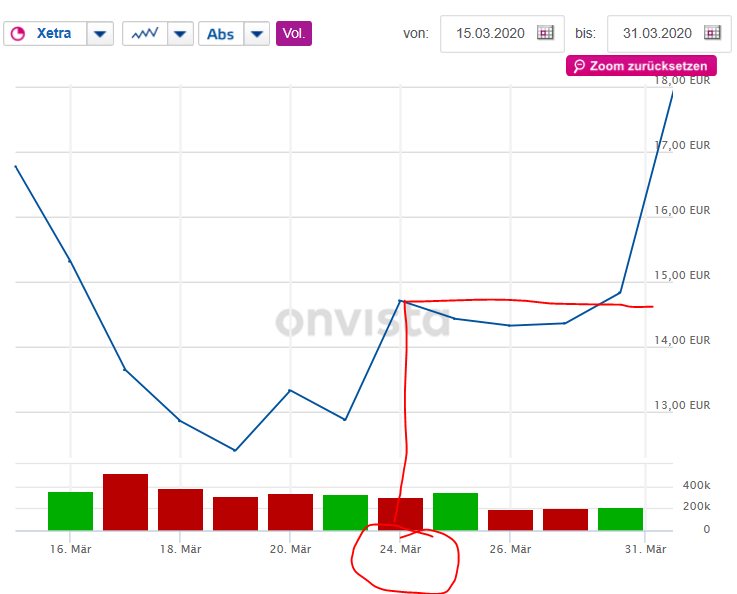The width and height of the screenshot is (737, 594).
Task: Click the 16. Mär axis label
Action: click(x=71, y=549)
